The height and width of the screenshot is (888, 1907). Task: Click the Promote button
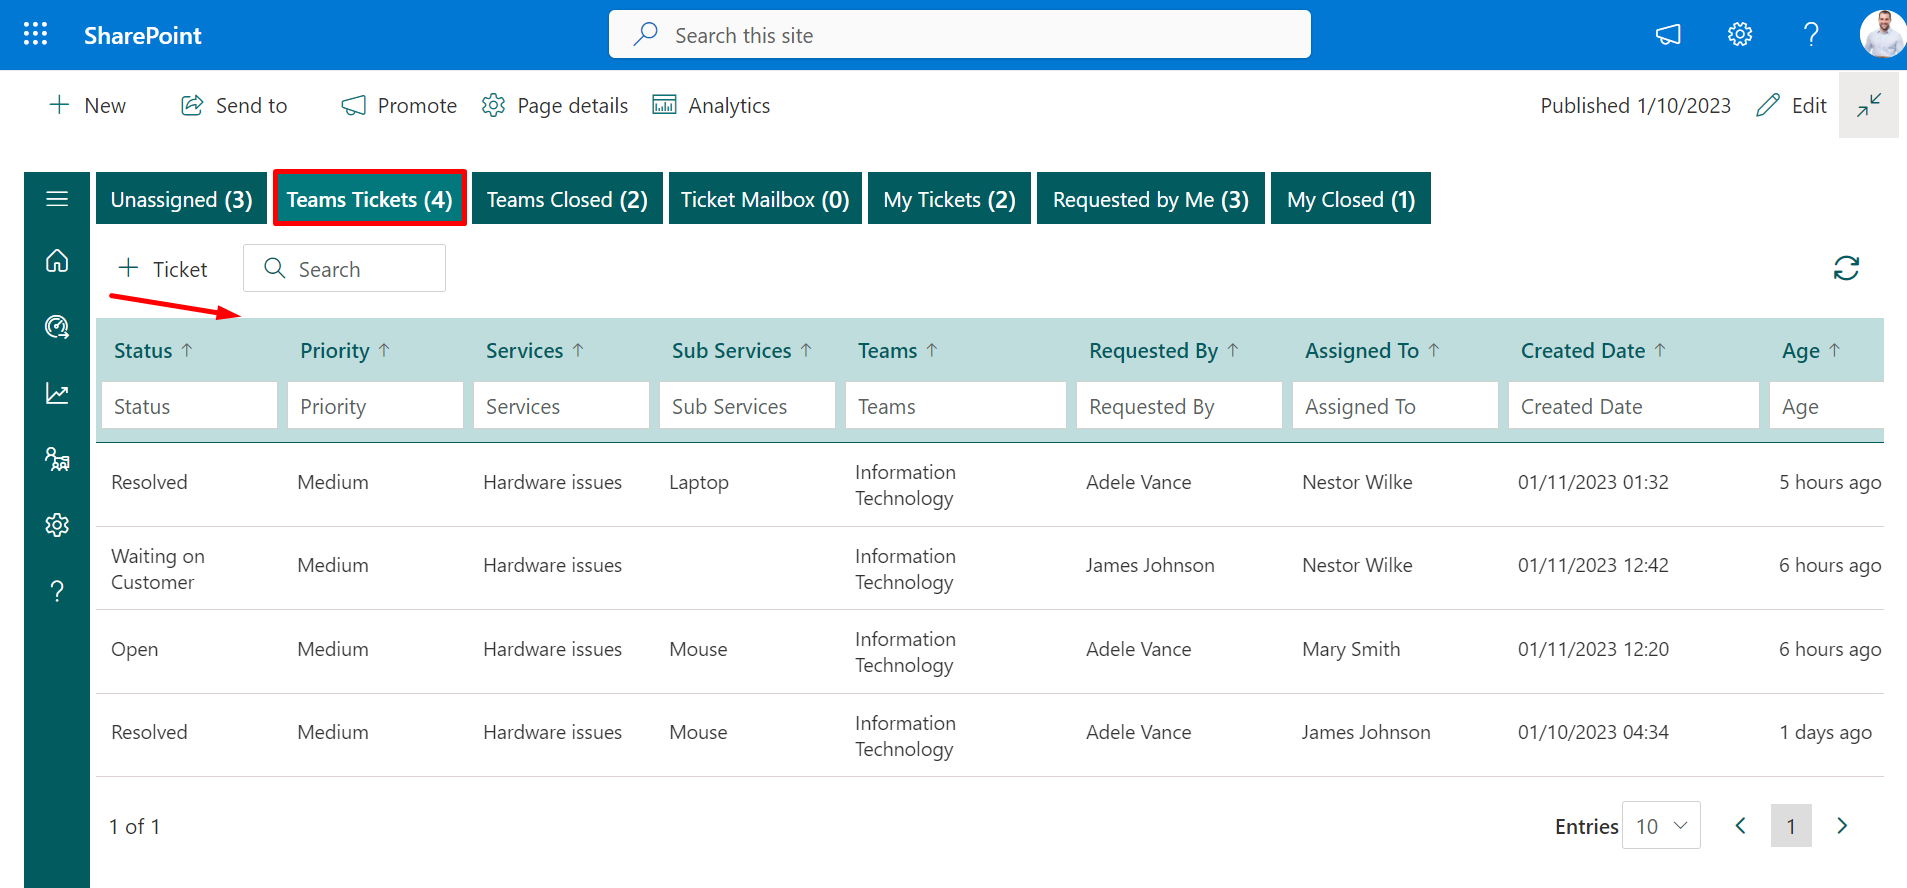[399, 105]
